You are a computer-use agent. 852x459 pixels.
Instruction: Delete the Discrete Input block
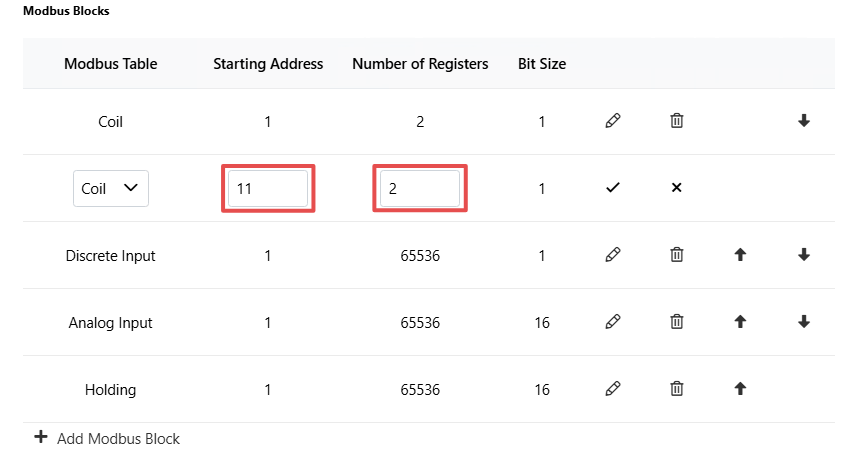(x=676, y=255)
